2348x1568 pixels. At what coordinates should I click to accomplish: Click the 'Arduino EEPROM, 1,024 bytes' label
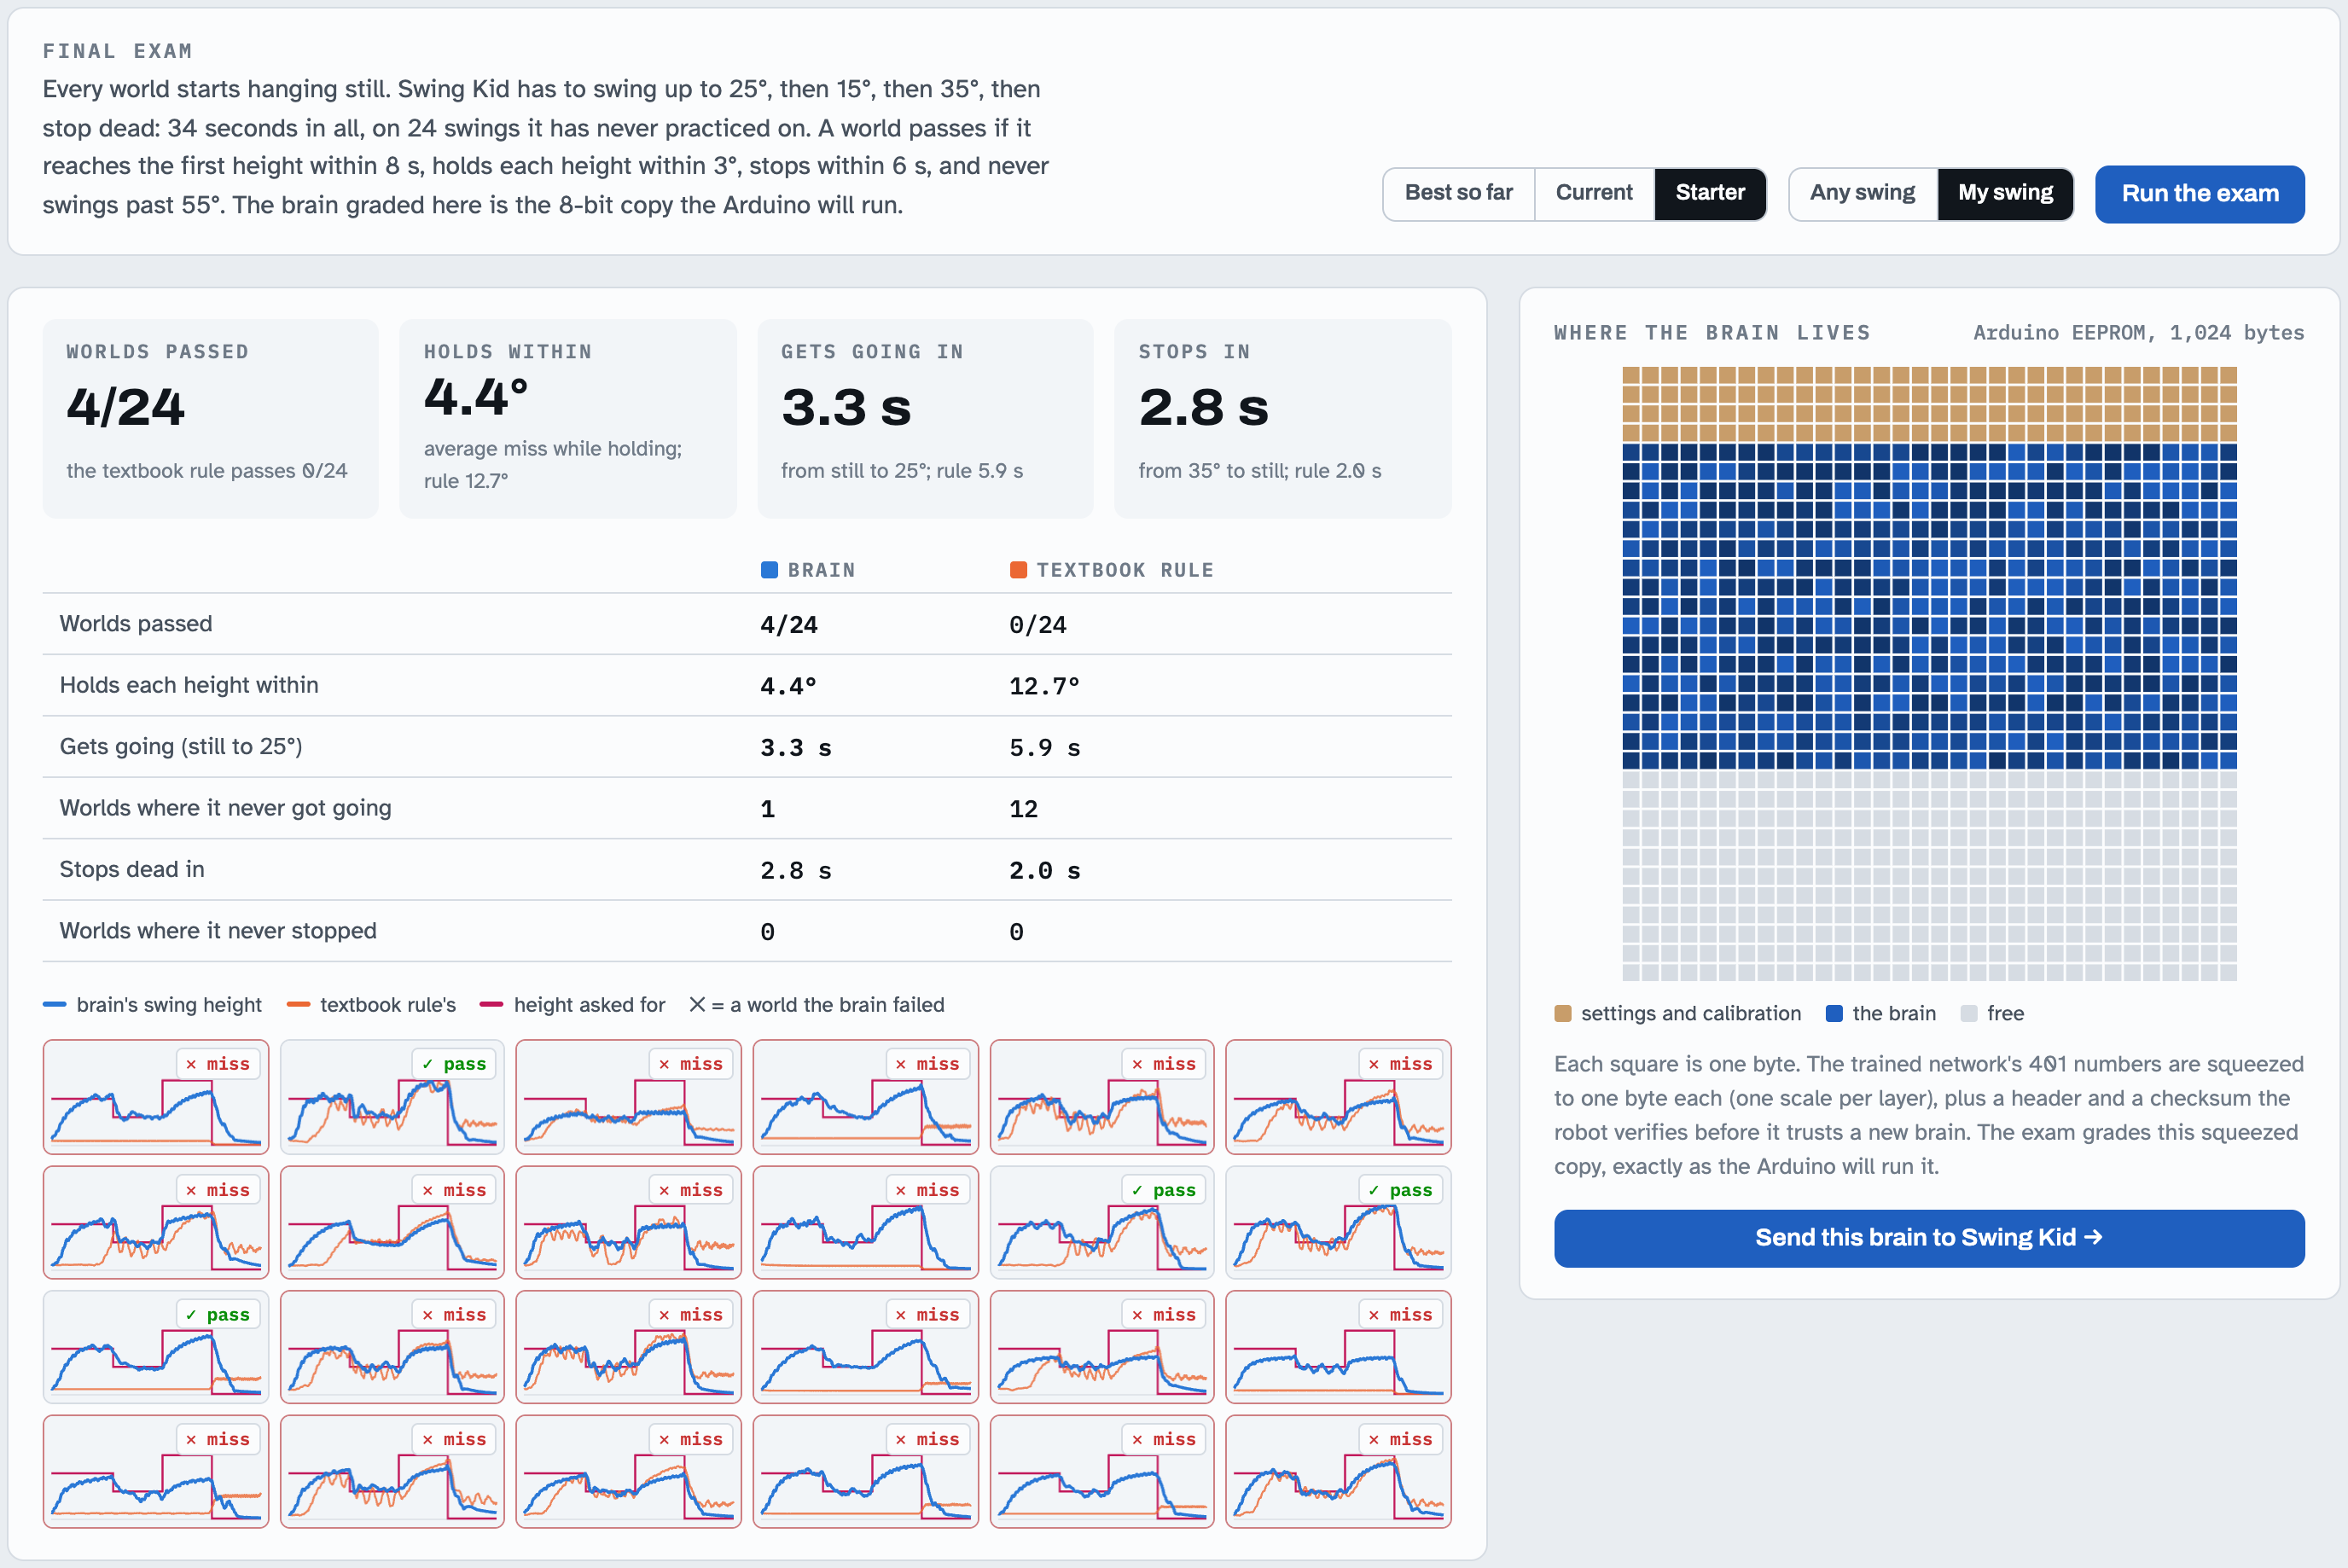tap(2138, 333)
